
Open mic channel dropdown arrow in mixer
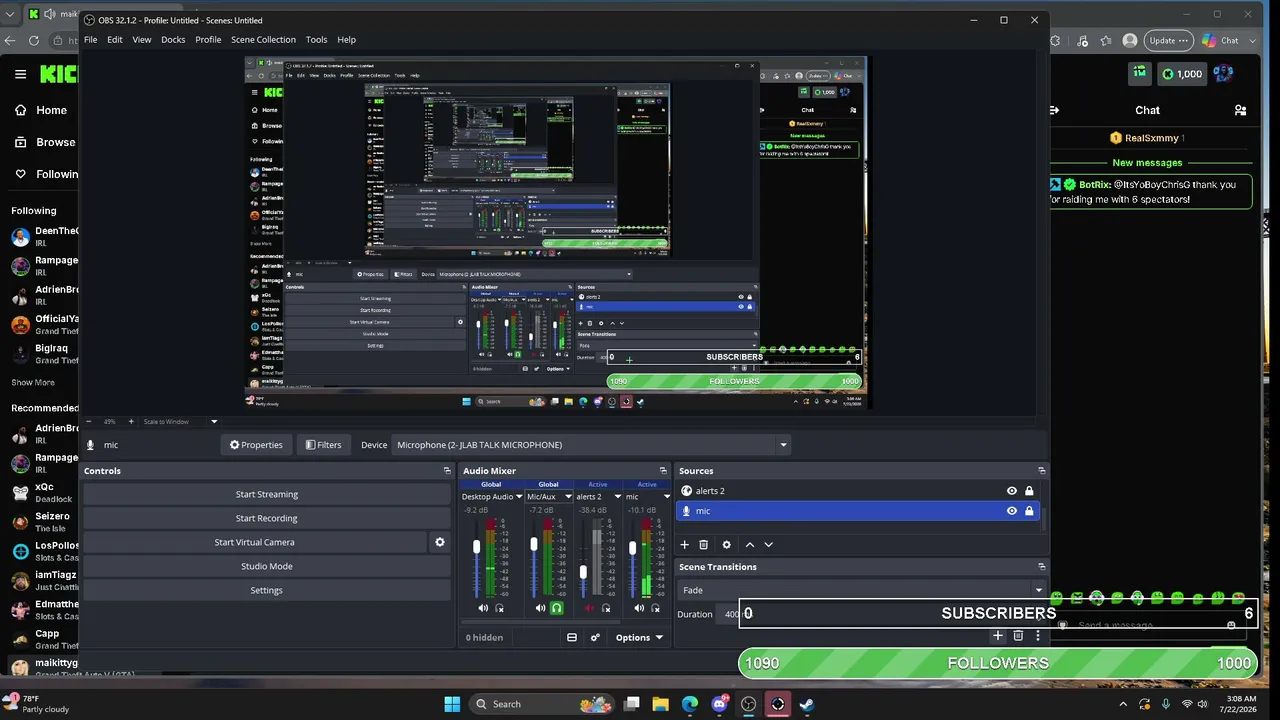[x=667, y=497]
